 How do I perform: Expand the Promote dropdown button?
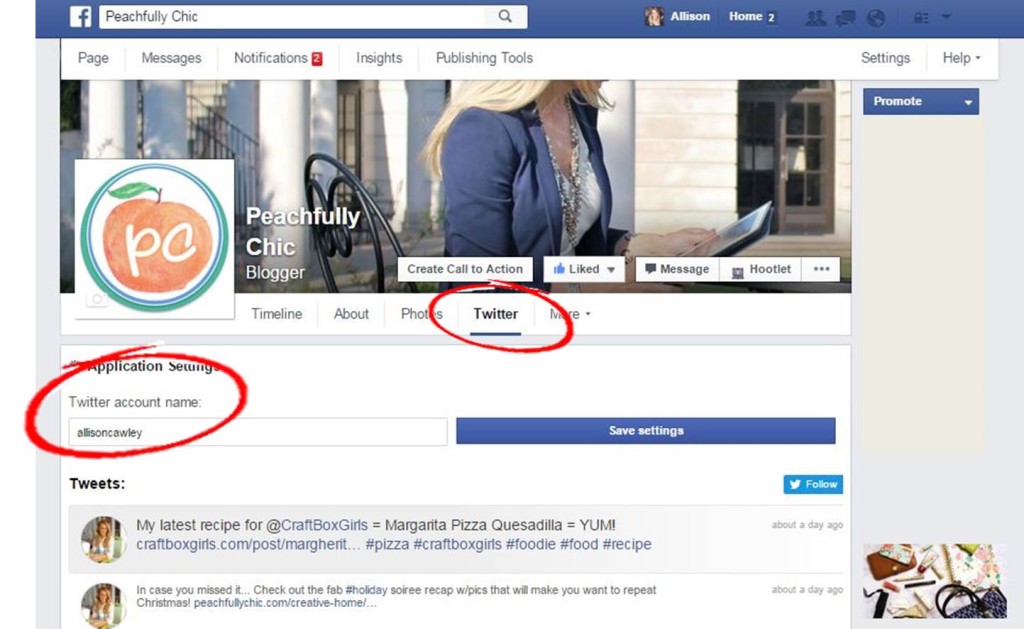[x=921, y=102]
